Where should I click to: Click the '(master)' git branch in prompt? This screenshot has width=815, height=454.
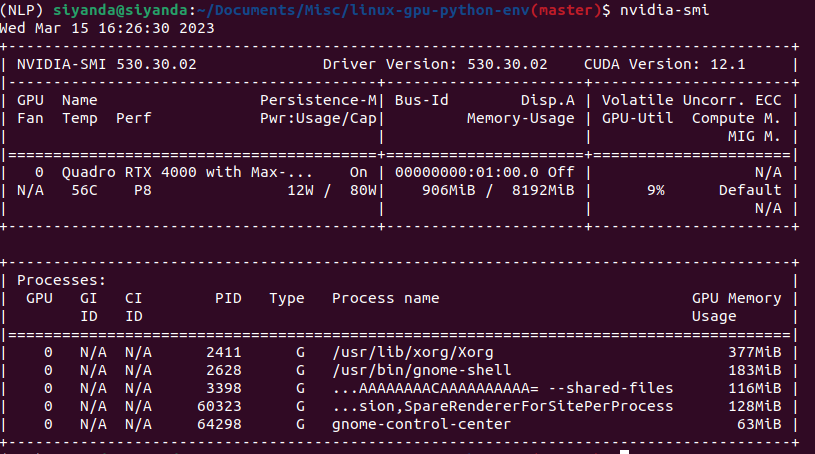pyautogui.click(x=566, y=10)
